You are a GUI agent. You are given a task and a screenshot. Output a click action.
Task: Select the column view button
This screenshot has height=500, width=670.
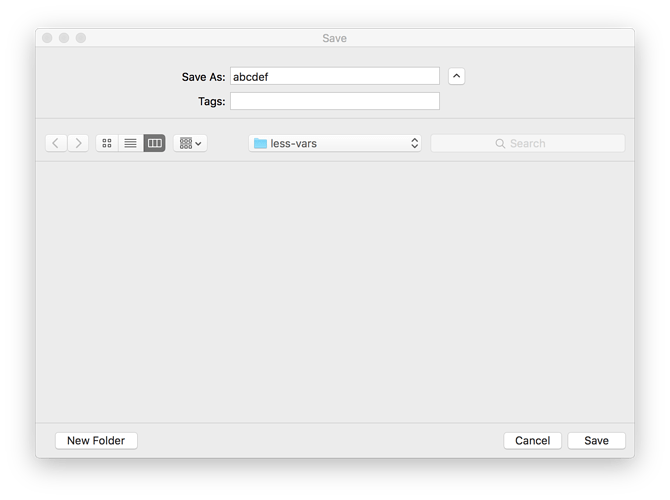tap(154, 143)
